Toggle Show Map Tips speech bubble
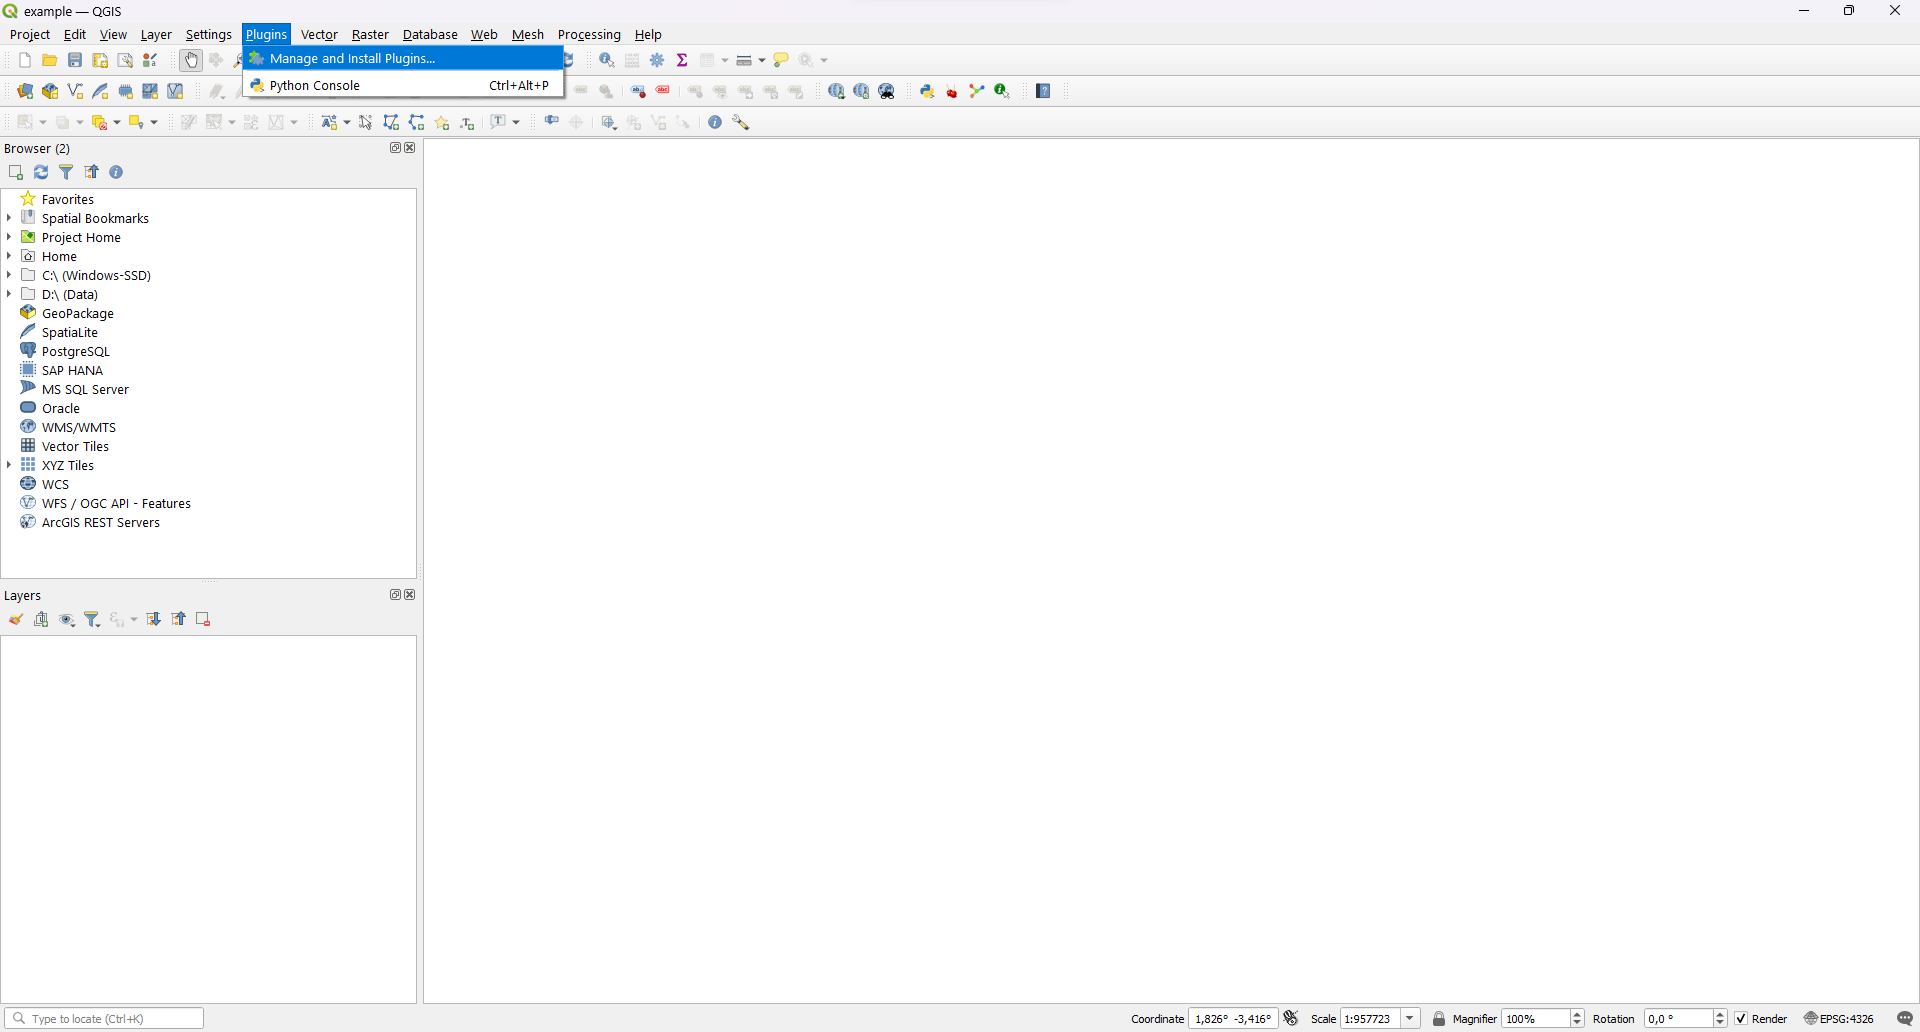This screenshot has height=1032, width=1920. 782,60
